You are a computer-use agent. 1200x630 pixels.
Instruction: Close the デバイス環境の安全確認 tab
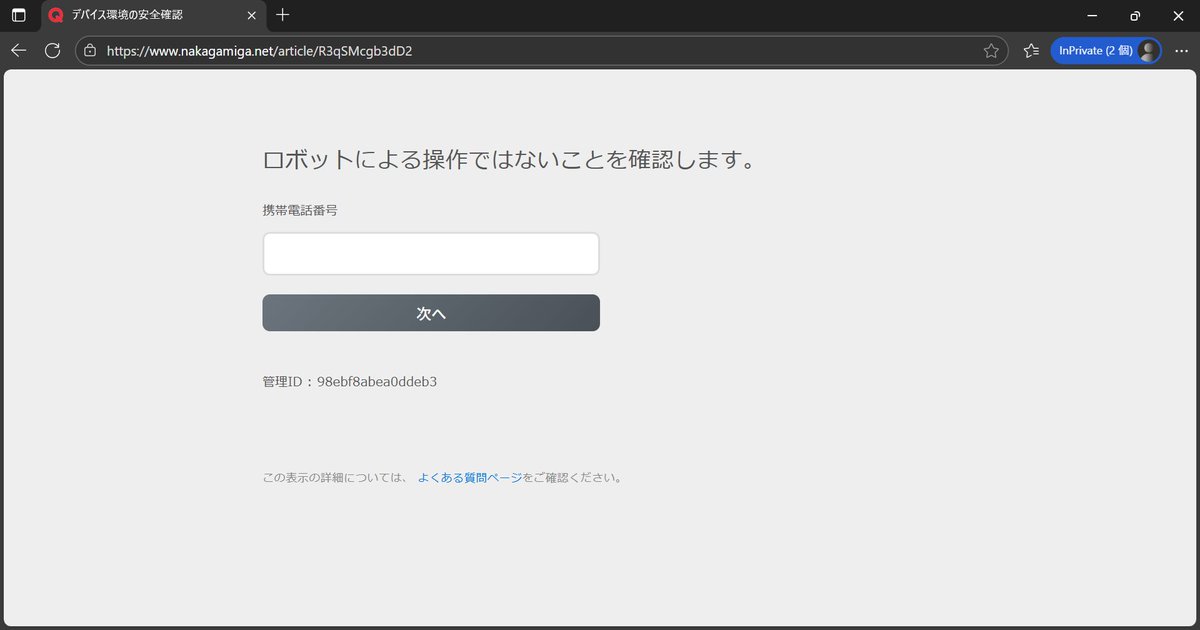click(250, 15)
